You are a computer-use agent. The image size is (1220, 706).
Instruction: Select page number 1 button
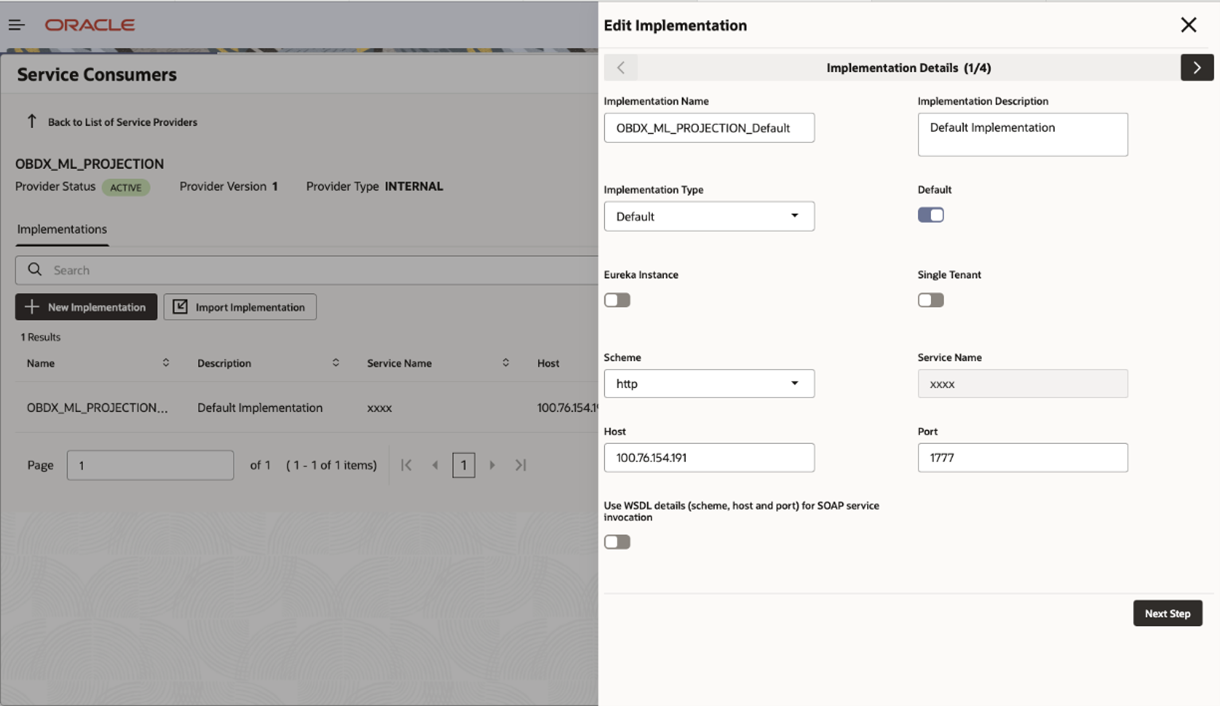click(463, 465)
